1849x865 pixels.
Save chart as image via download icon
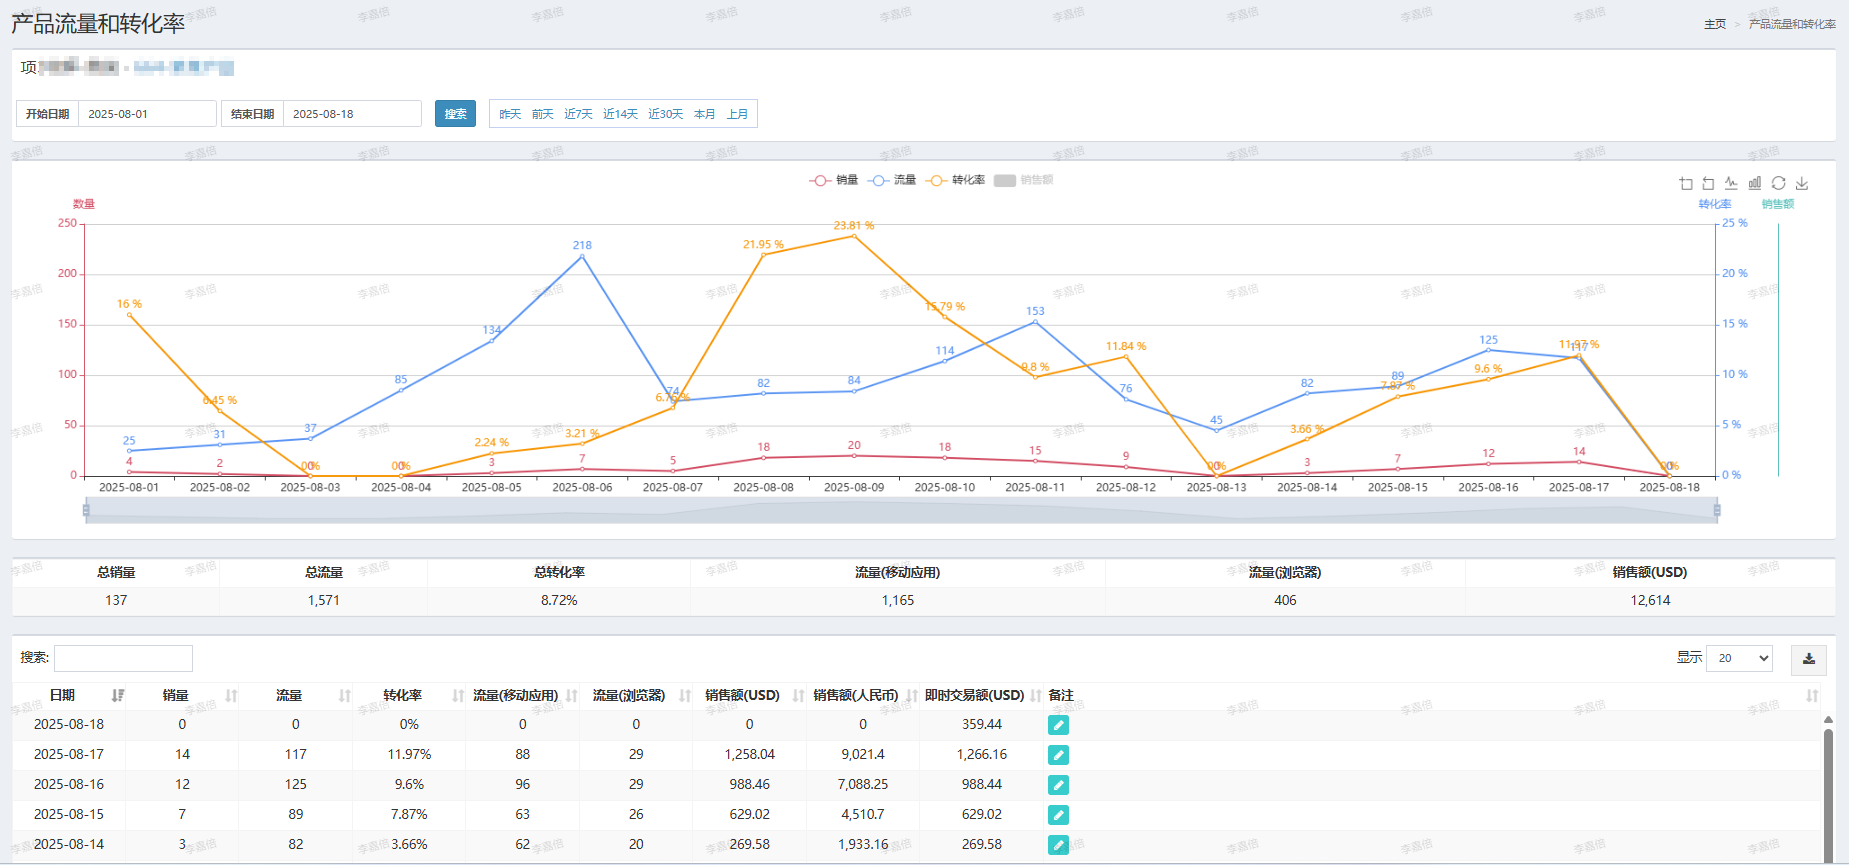[1802, 183]
